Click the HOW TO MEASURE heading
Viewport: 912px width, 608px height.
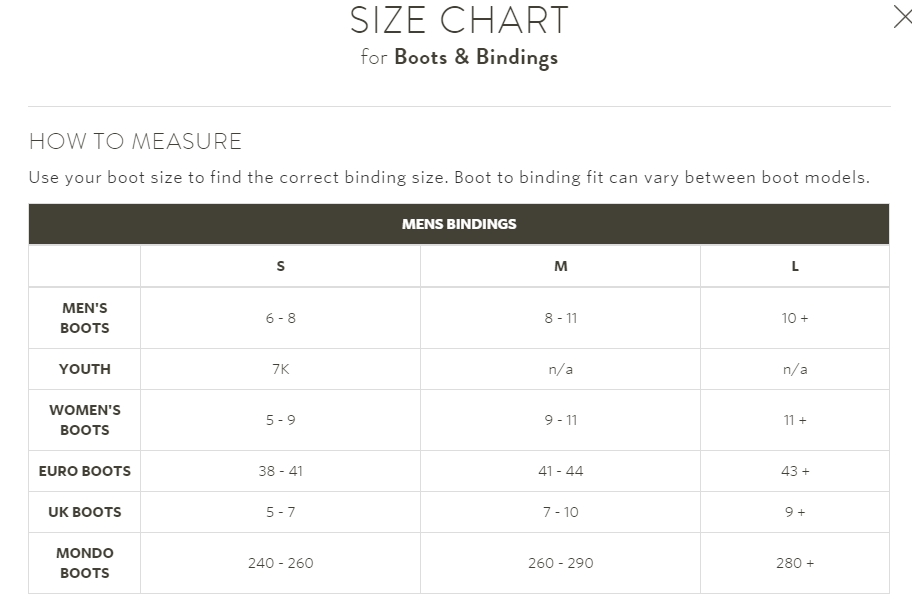135,141
